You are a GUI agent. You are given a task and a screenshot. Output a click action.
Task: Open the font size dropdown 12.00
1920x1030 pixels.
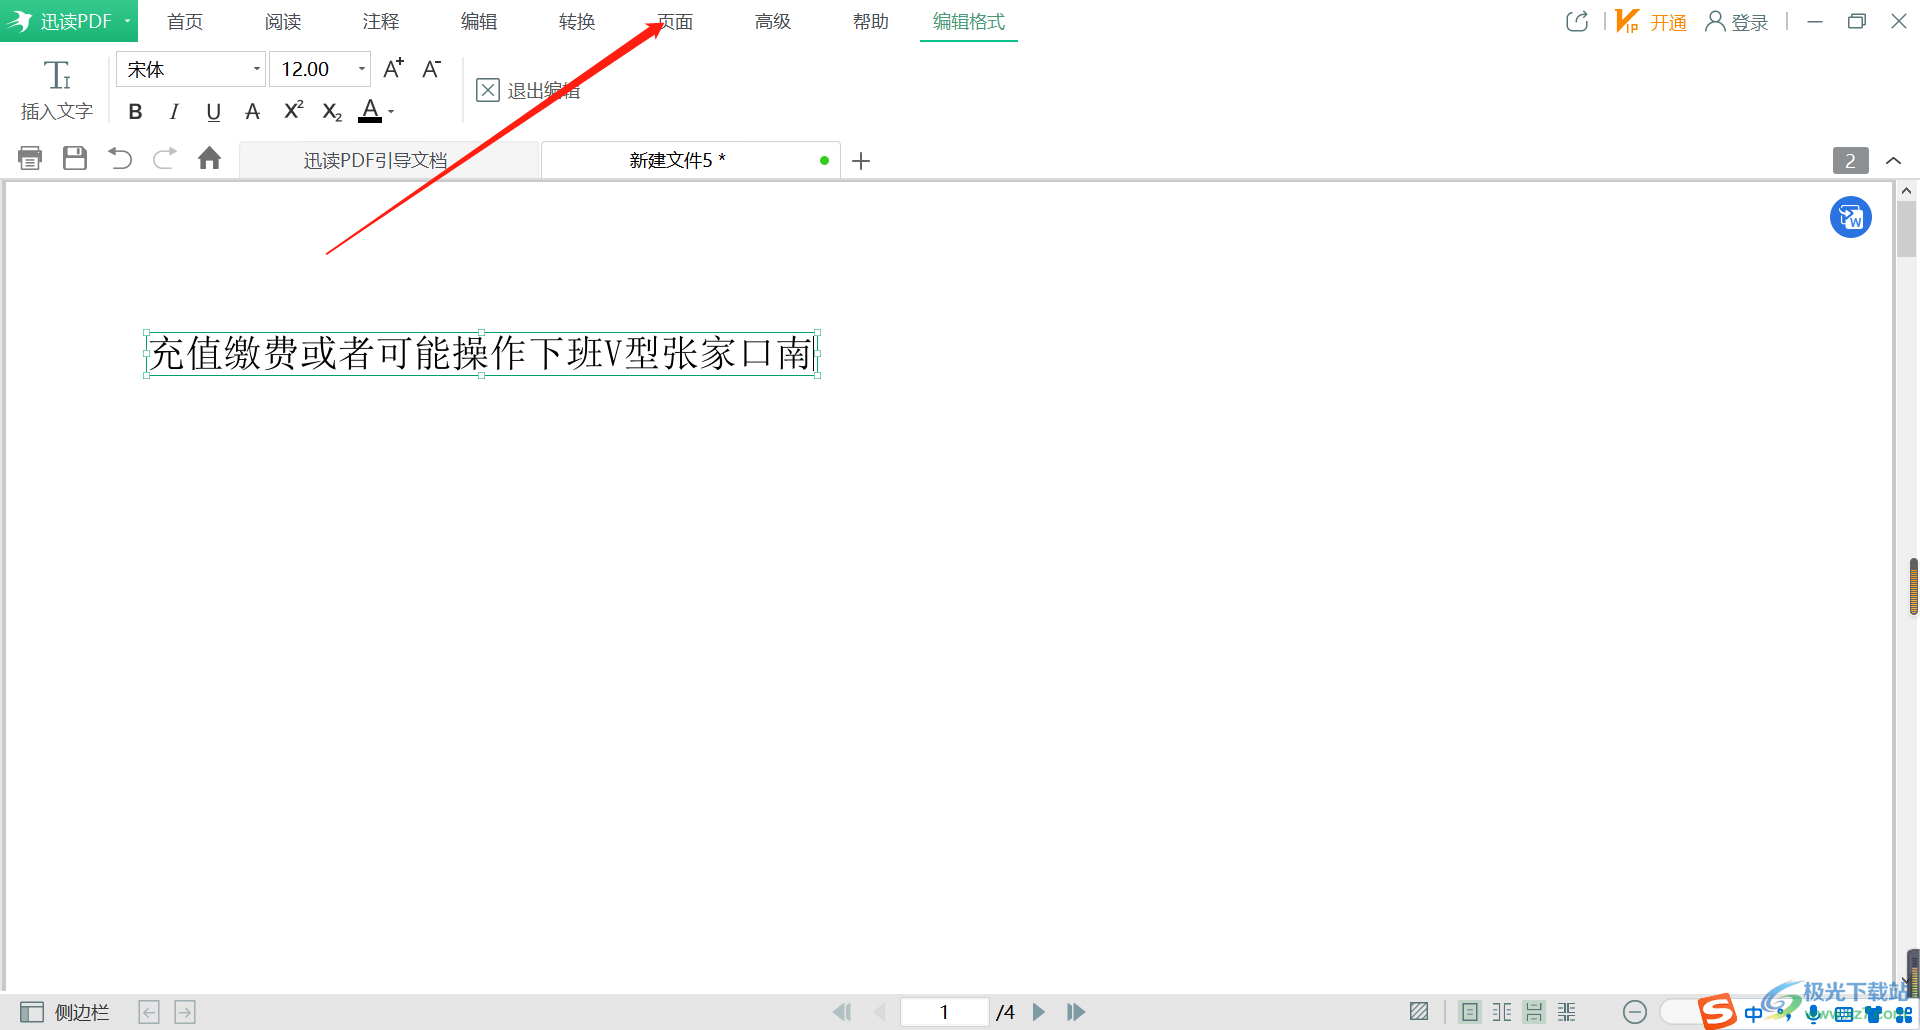(x=320, y=69)
